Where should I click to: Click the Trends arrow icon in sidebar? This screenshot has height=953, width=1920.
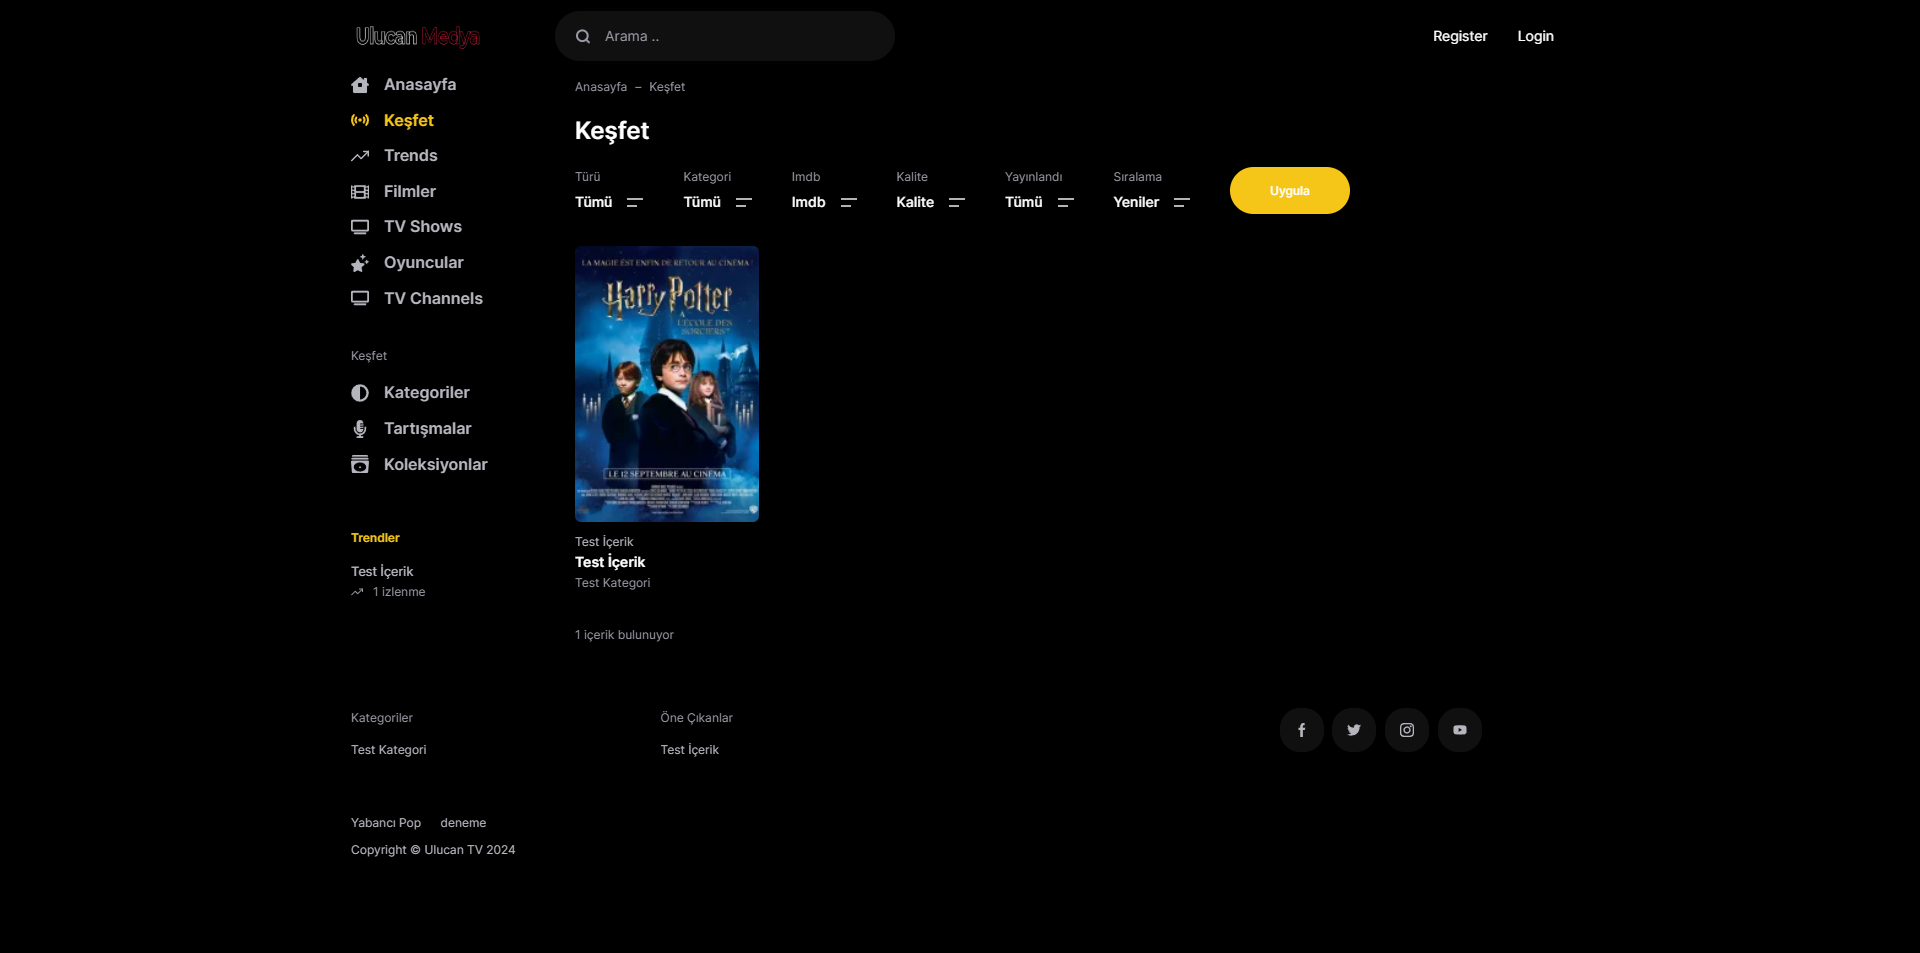click(x=360, y=156)
